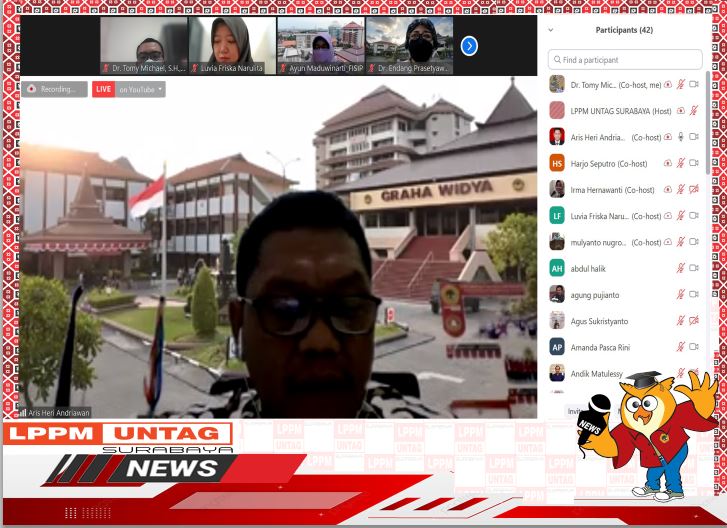Click the cloud recording icon for mulyanto nugro..
Viewport: 727px width, 528px height.
click(668, 242)
